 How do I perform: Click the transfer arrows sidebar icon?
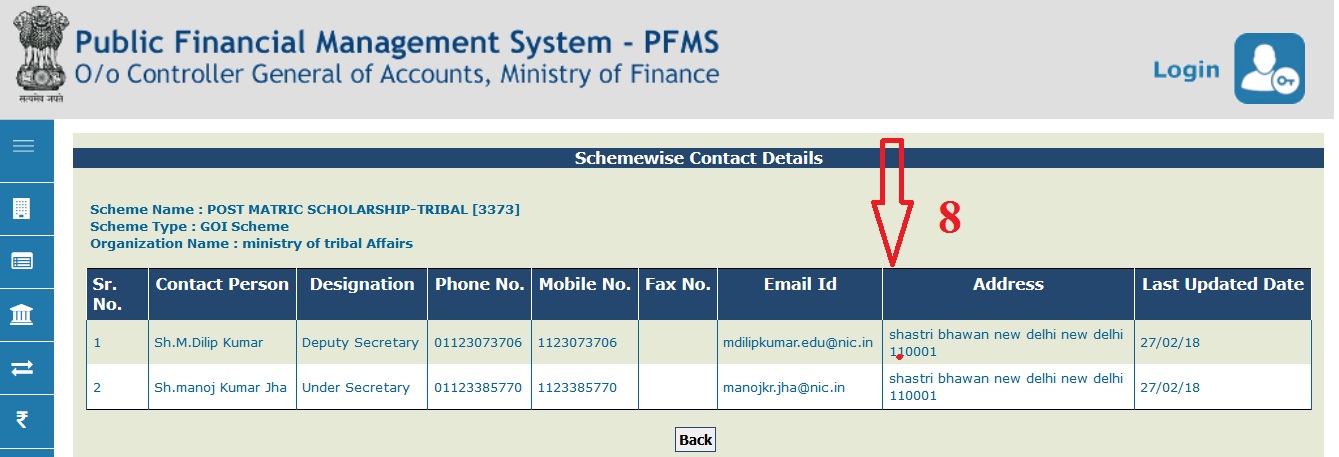[x=21, y=368]
